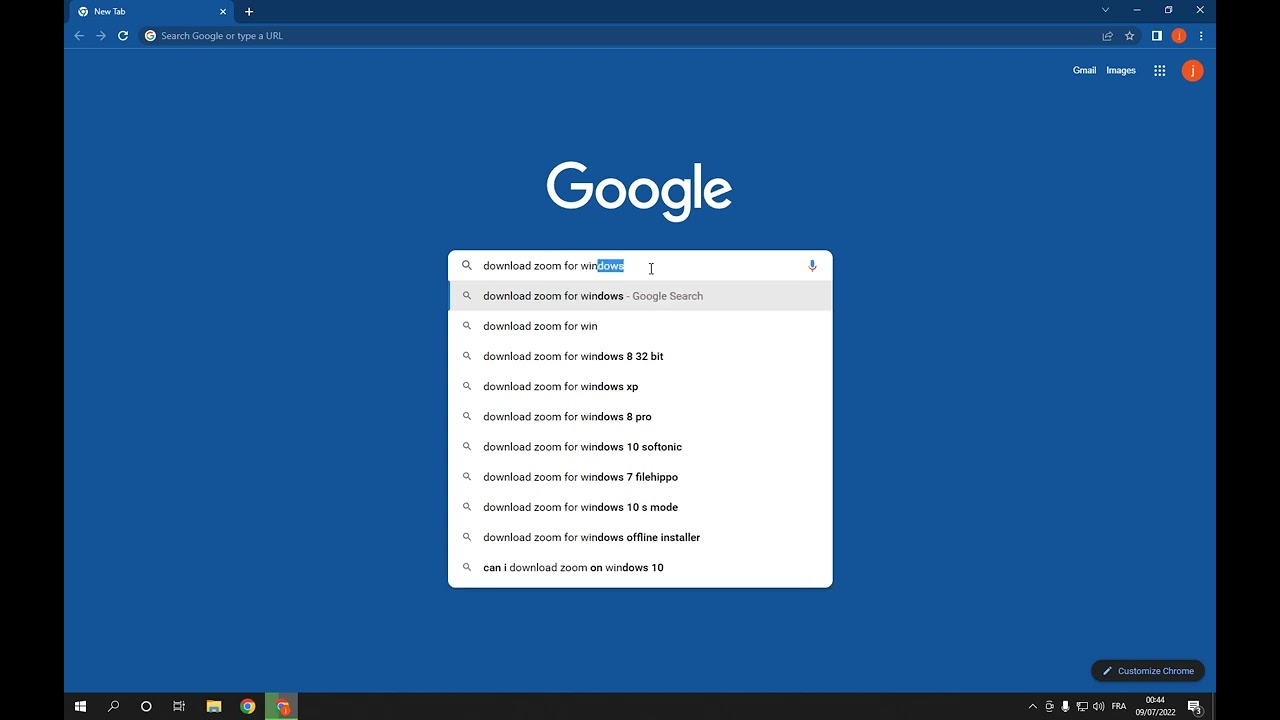Open Images link
The width and height of the screenshot is (1280, 720).
pyautogui.click(x=1121, y=70)
